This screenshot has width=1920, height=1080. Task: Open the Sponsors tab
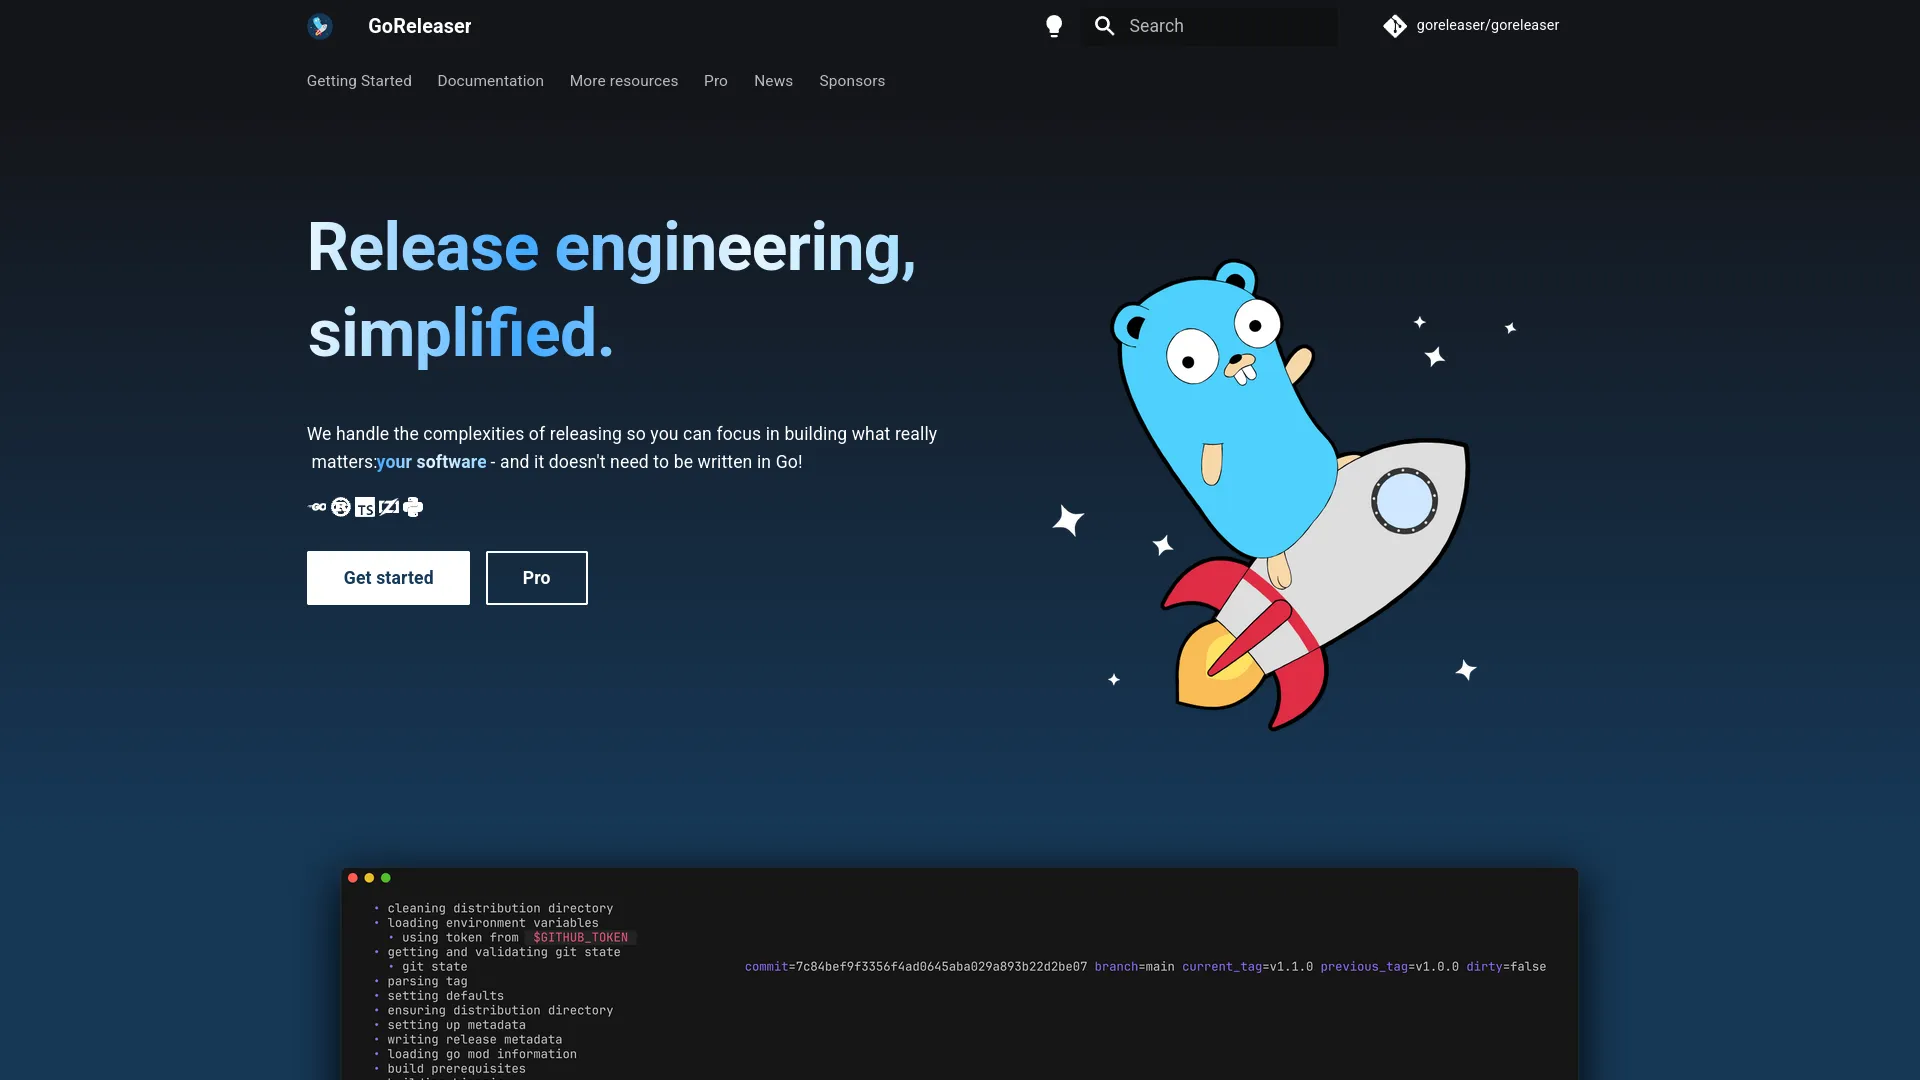[852, 81]
